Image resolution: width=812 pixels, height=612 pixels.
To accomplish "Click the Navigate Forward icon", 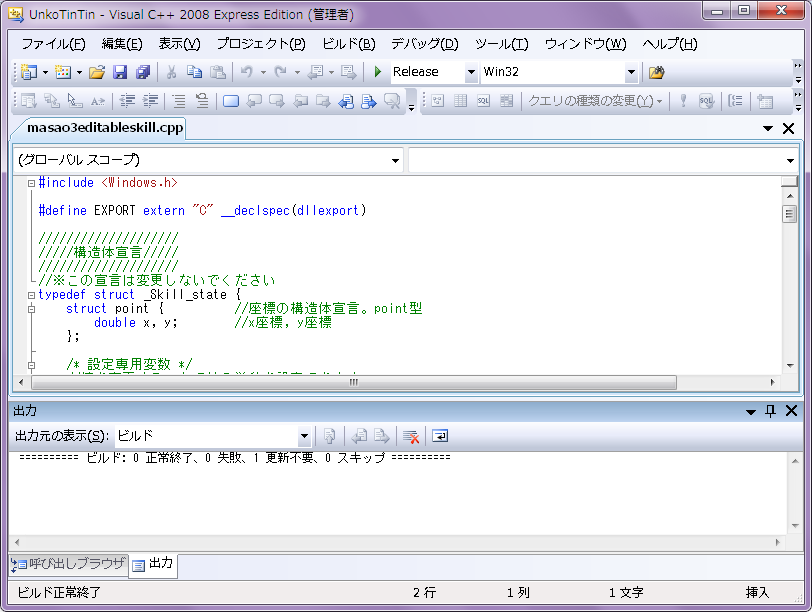I will coord(349,72).
